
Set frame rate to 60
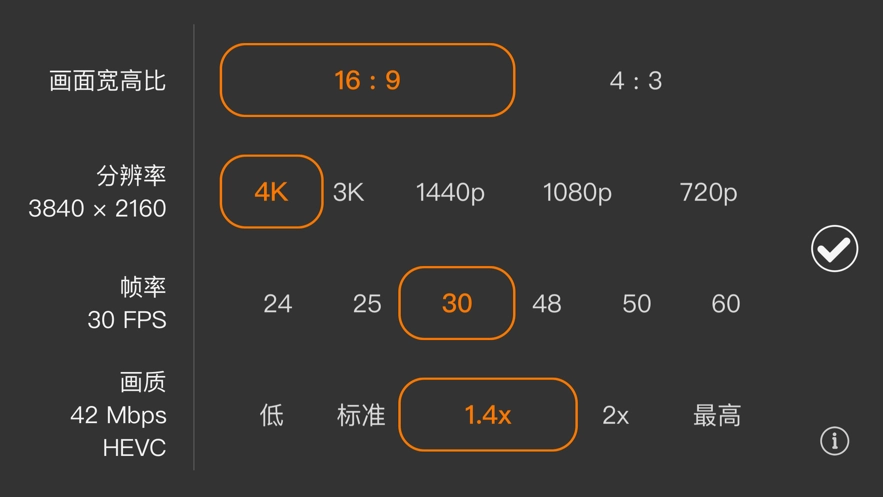coord(726,303)
